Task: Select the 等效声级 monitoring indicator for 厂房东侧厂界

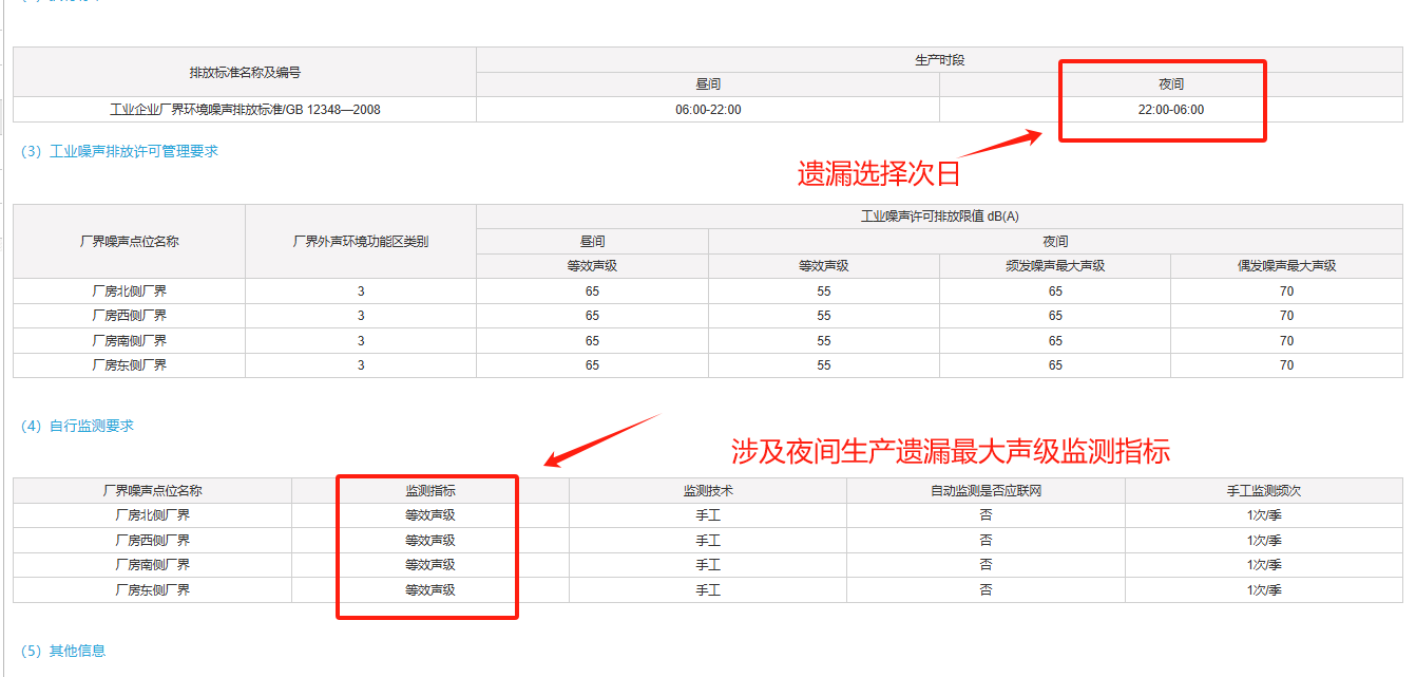Action: (427, 589)
